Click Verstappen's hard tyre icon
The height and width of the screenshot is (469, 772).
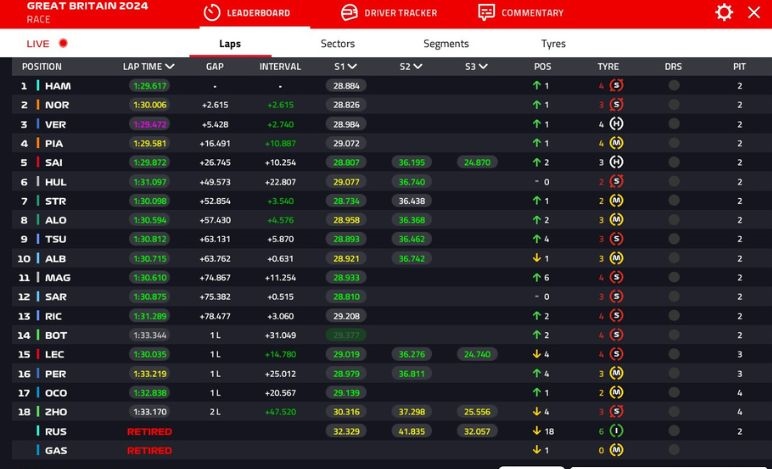pos(617,124)
